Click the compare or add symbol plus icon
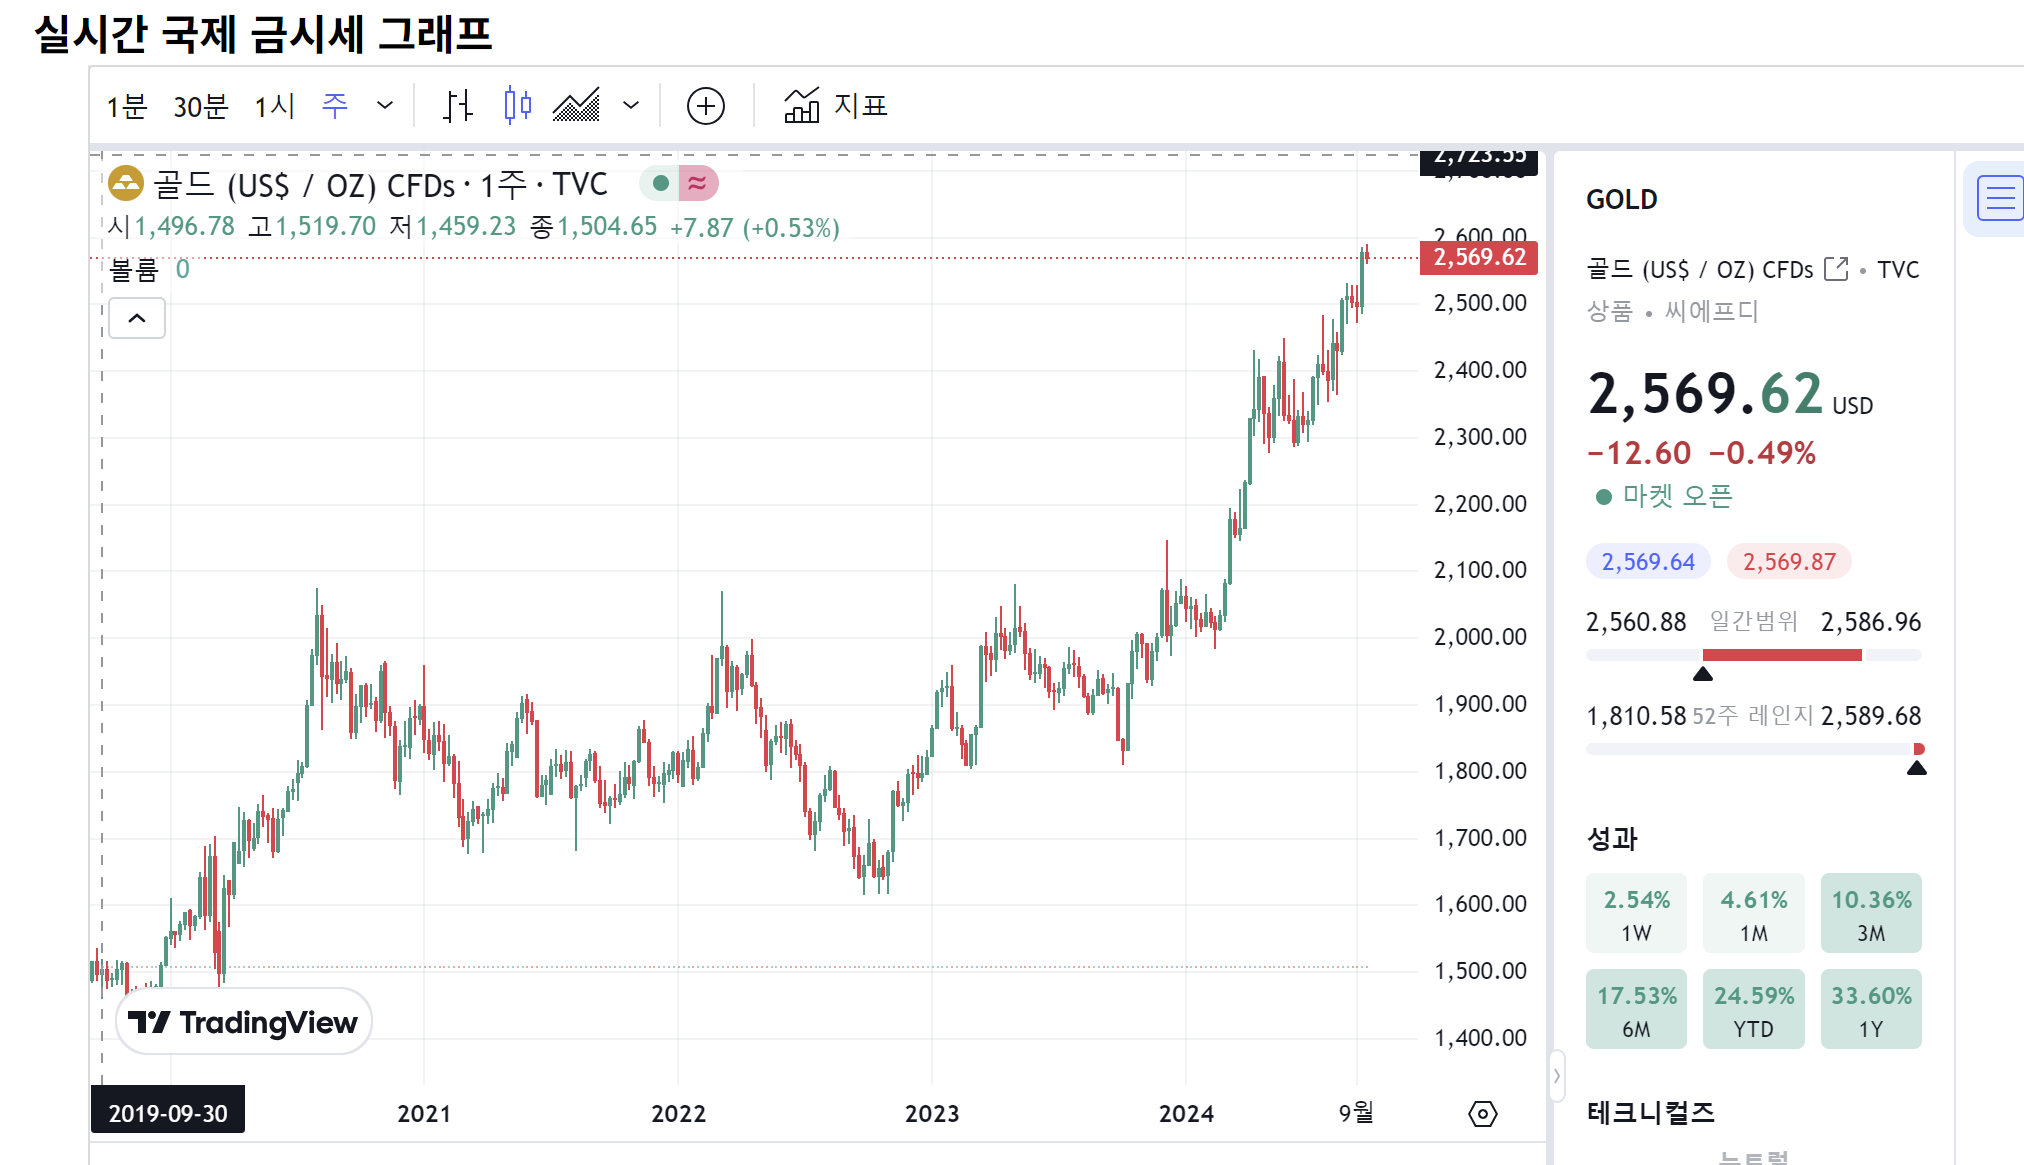Image resolution: width=2024 pixels, height=1165 pixels. 705,105
